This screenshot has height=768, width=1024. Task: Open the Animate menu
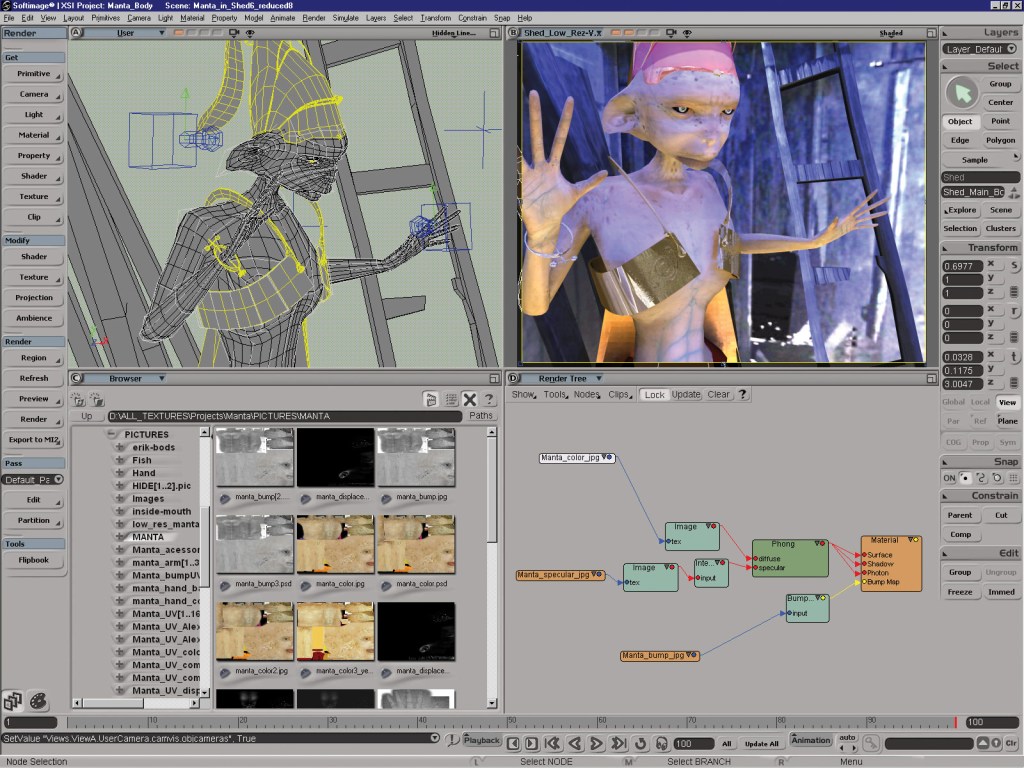(284, 18)
